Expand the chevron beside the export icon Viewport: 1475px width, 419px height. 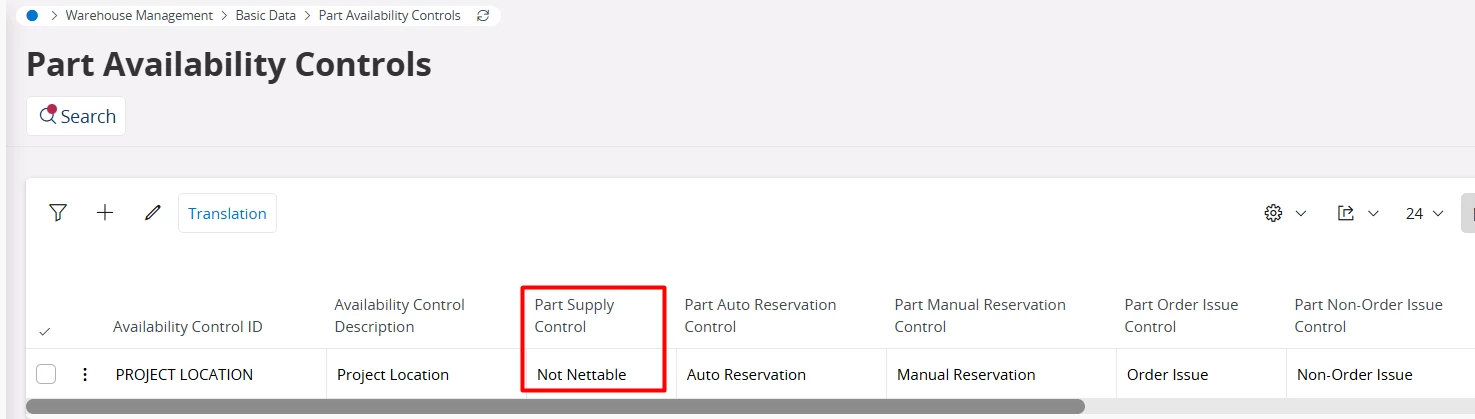click(1373, 213)
